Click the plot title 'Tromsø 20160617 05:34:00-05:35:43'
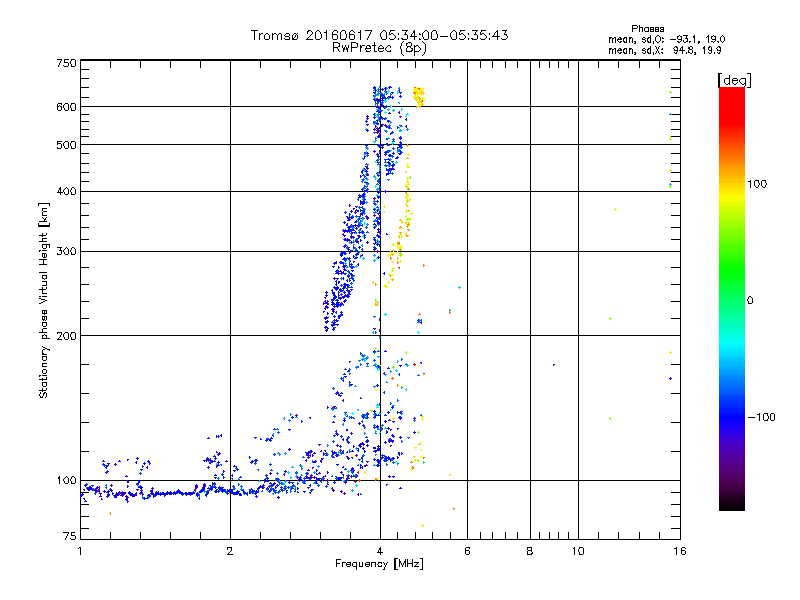The height and width of the screenshot is (600, 800). (379, 35)
